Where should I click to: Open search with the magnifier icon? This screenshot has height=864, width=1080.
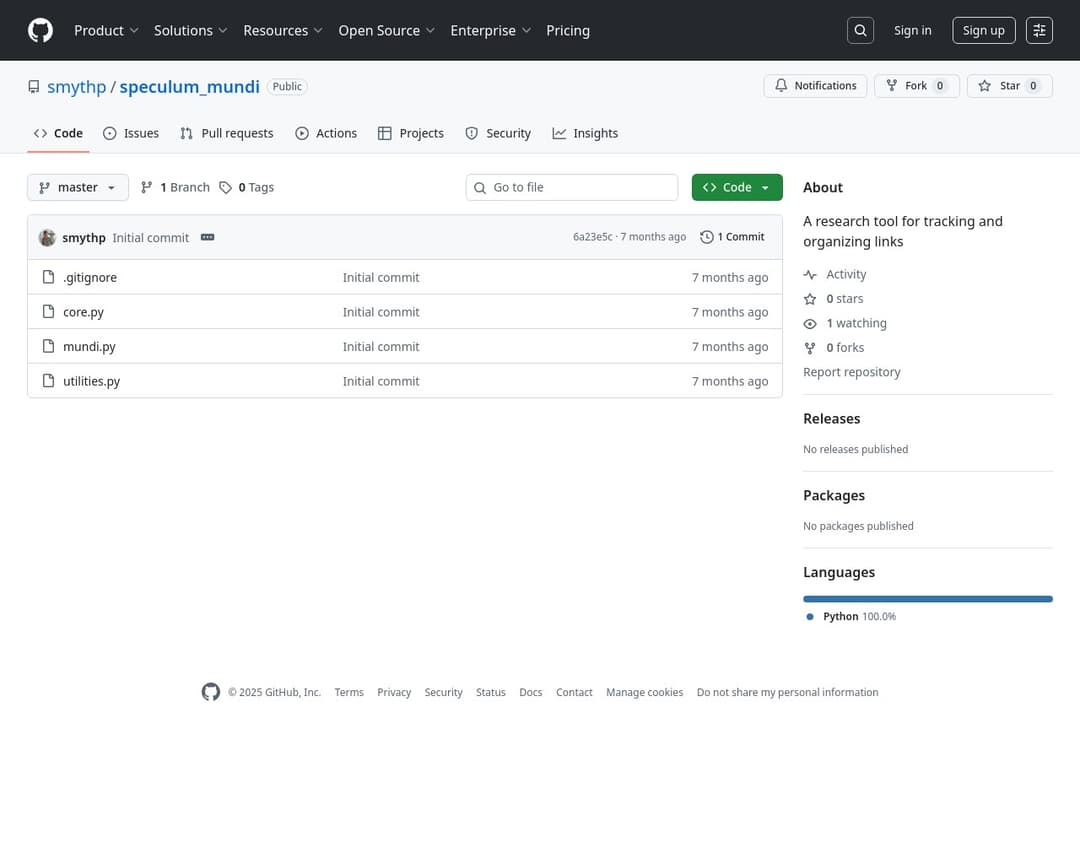pyautogui.click(x=860, y=31)
